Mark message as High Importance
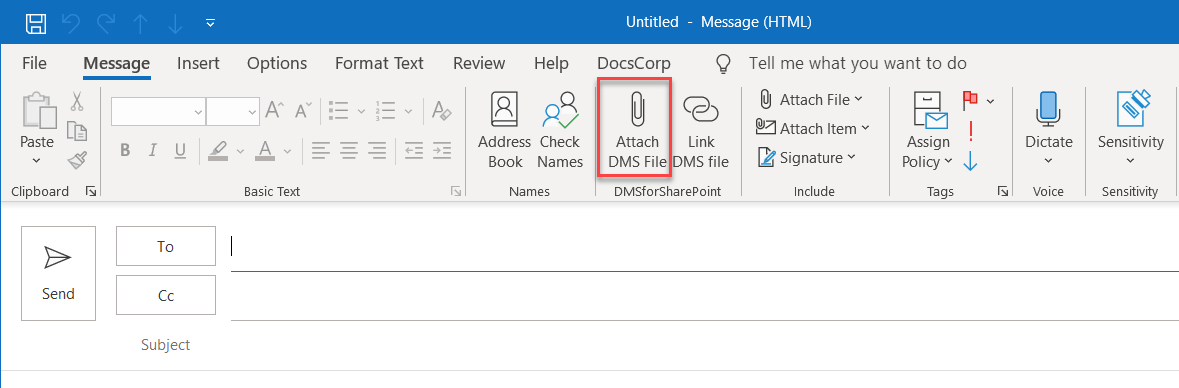Screen dimensions: 1179x388 coord(971,130)
